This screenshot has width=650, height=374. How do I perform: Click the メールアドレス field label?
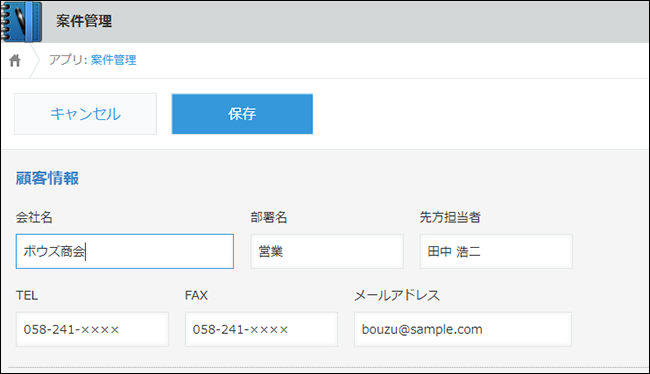pos(397,295)
